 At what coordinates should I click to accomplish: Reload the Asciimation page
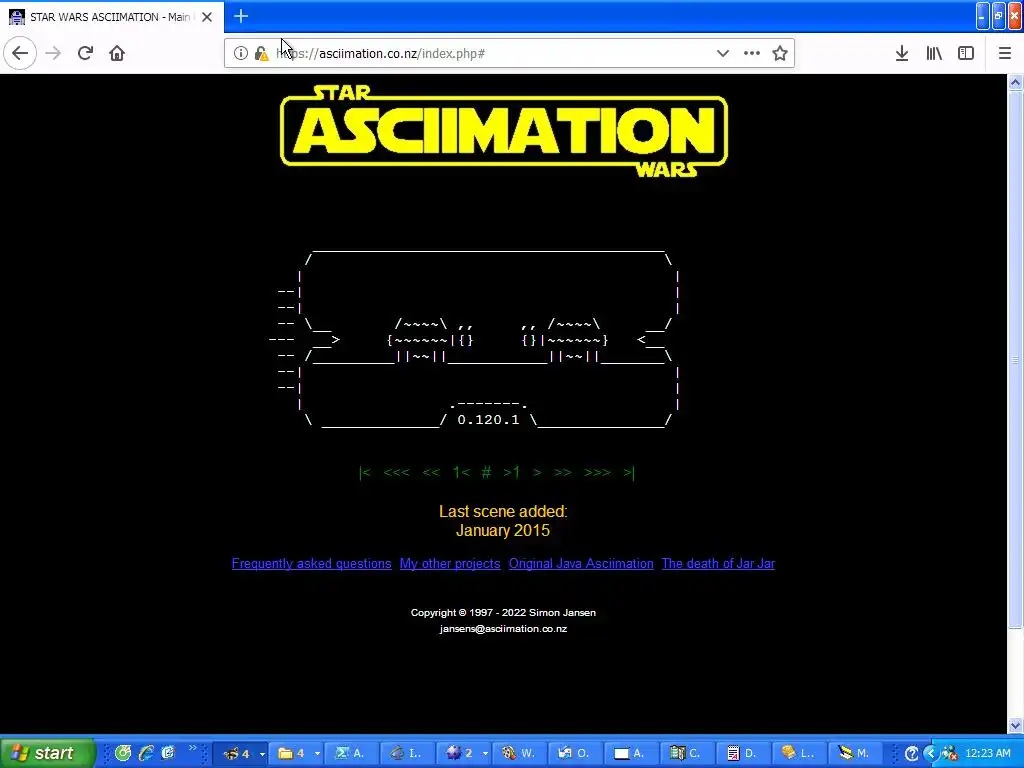click(x=85, y=53)
